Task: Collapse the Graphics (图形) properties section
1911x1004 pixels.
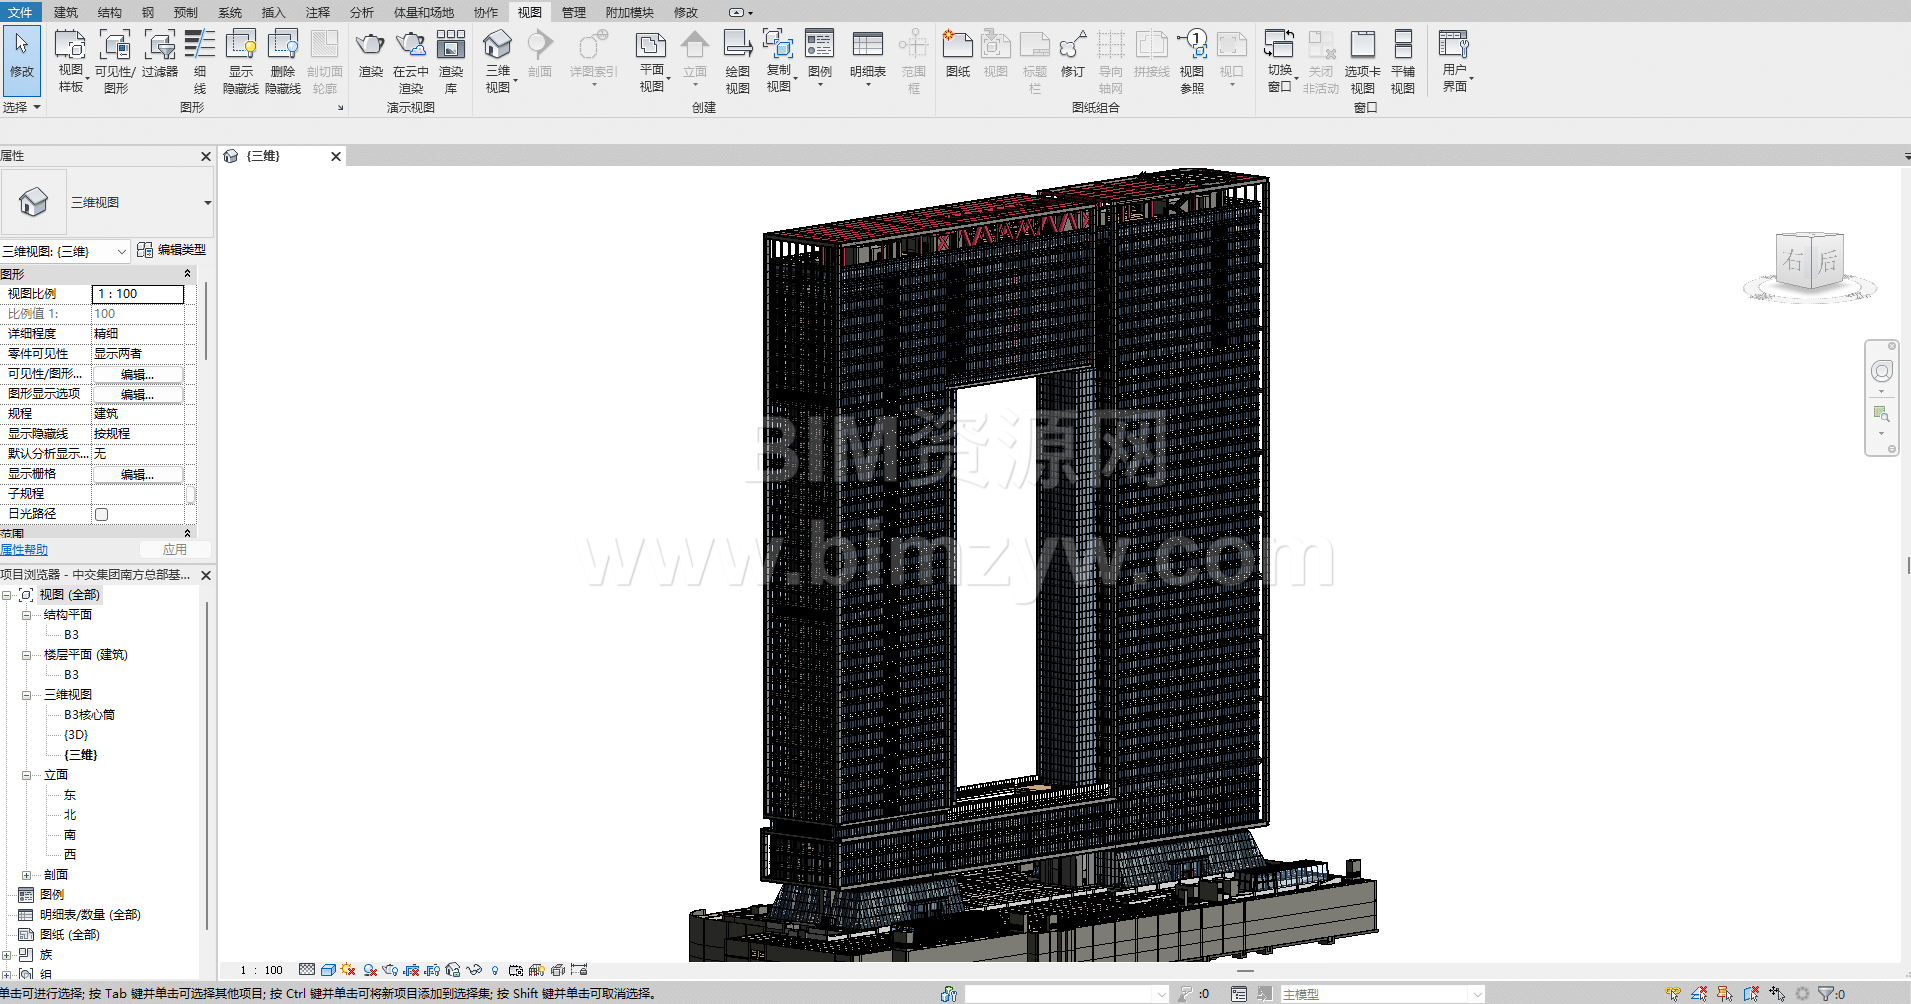Action: coord(187,274)
